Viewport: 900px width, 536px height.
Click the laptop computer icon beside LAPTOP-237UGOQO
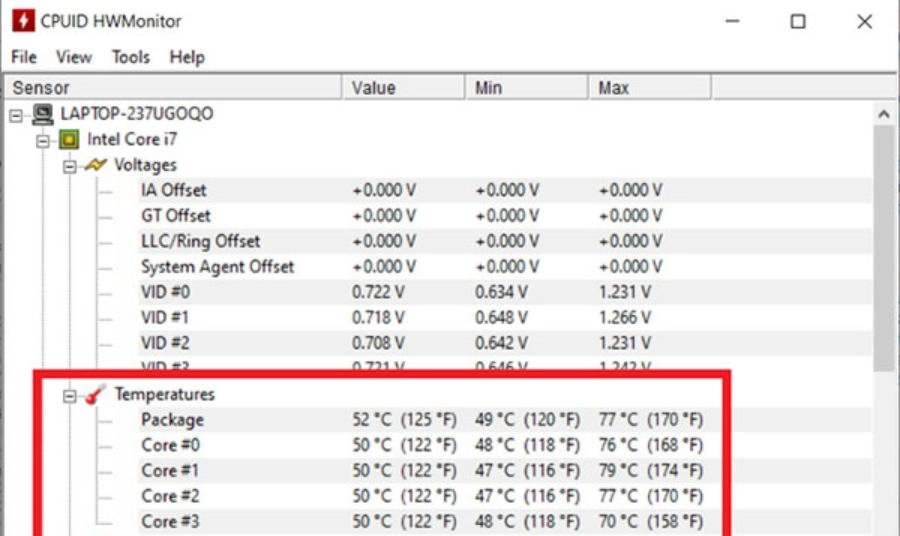(42, 114)
